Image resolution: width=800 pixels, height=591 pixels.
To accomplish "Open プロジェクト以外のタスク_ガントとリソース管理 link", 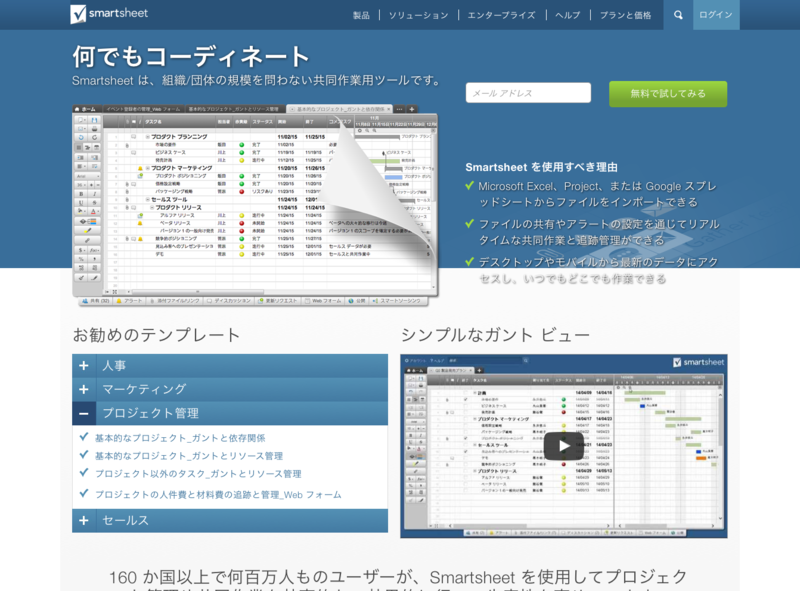I will tap(198, 474).
